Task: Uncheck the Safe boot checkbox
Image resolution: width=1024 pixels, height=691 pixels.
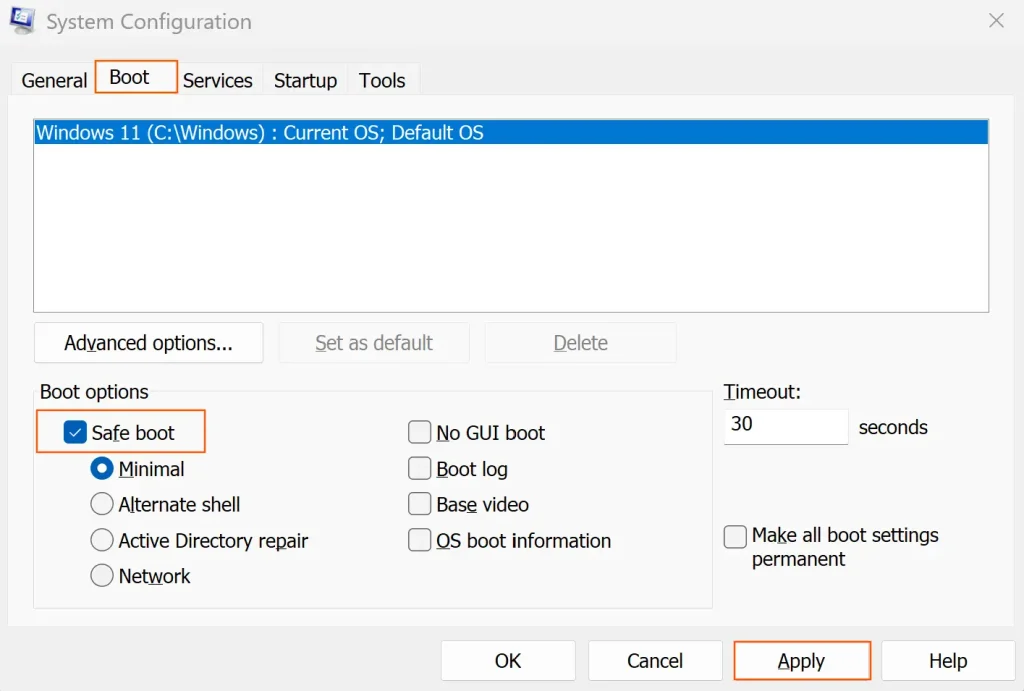Action: click(75, 432)
